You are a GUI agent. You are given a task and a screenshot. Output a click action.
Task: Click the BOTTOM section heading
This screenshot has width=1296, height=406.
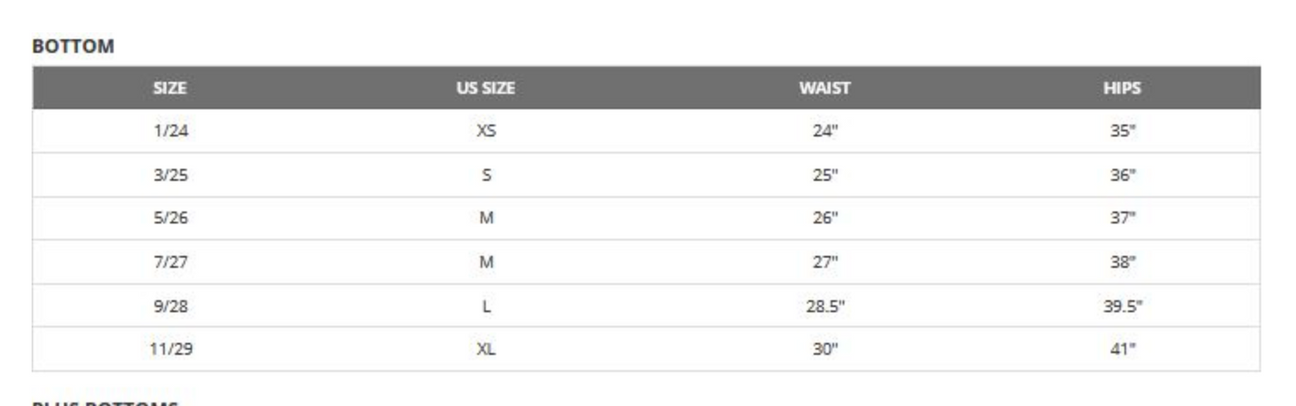pos(73,46)
